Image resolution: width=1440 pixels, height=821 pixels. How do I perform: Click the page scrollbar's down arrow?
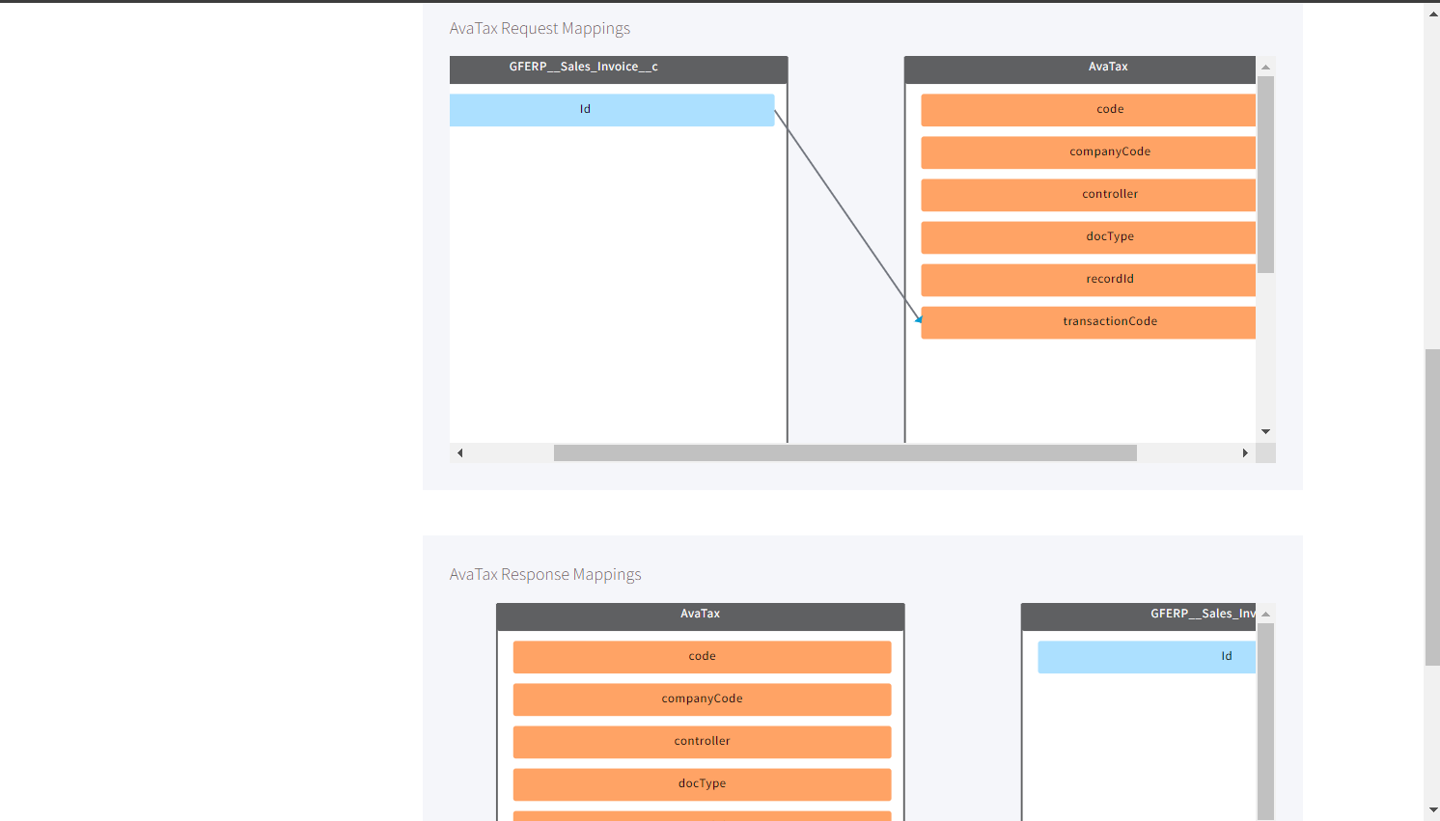pos(1432,809)
